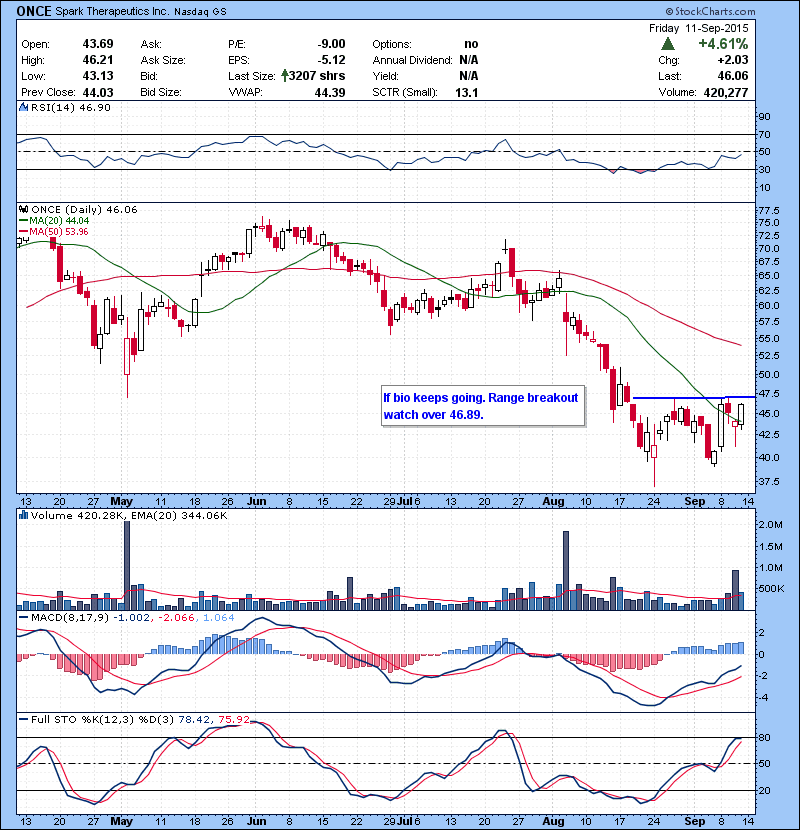Screen dimensions: 800x830
Task: Click the -4 level on the MACD axis
Action: (x=761, y=698)
